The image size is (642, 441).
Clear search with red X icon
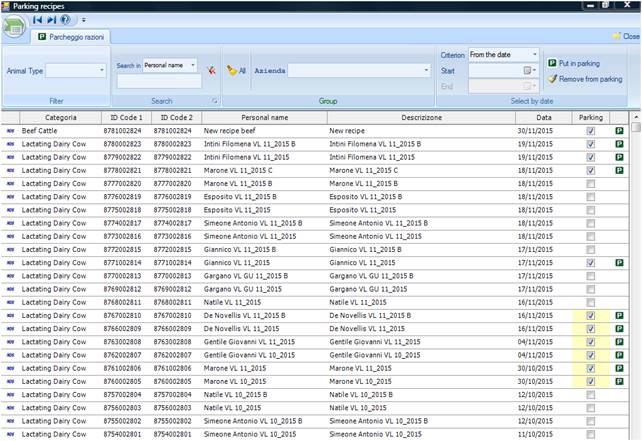[x=211, y=70]
